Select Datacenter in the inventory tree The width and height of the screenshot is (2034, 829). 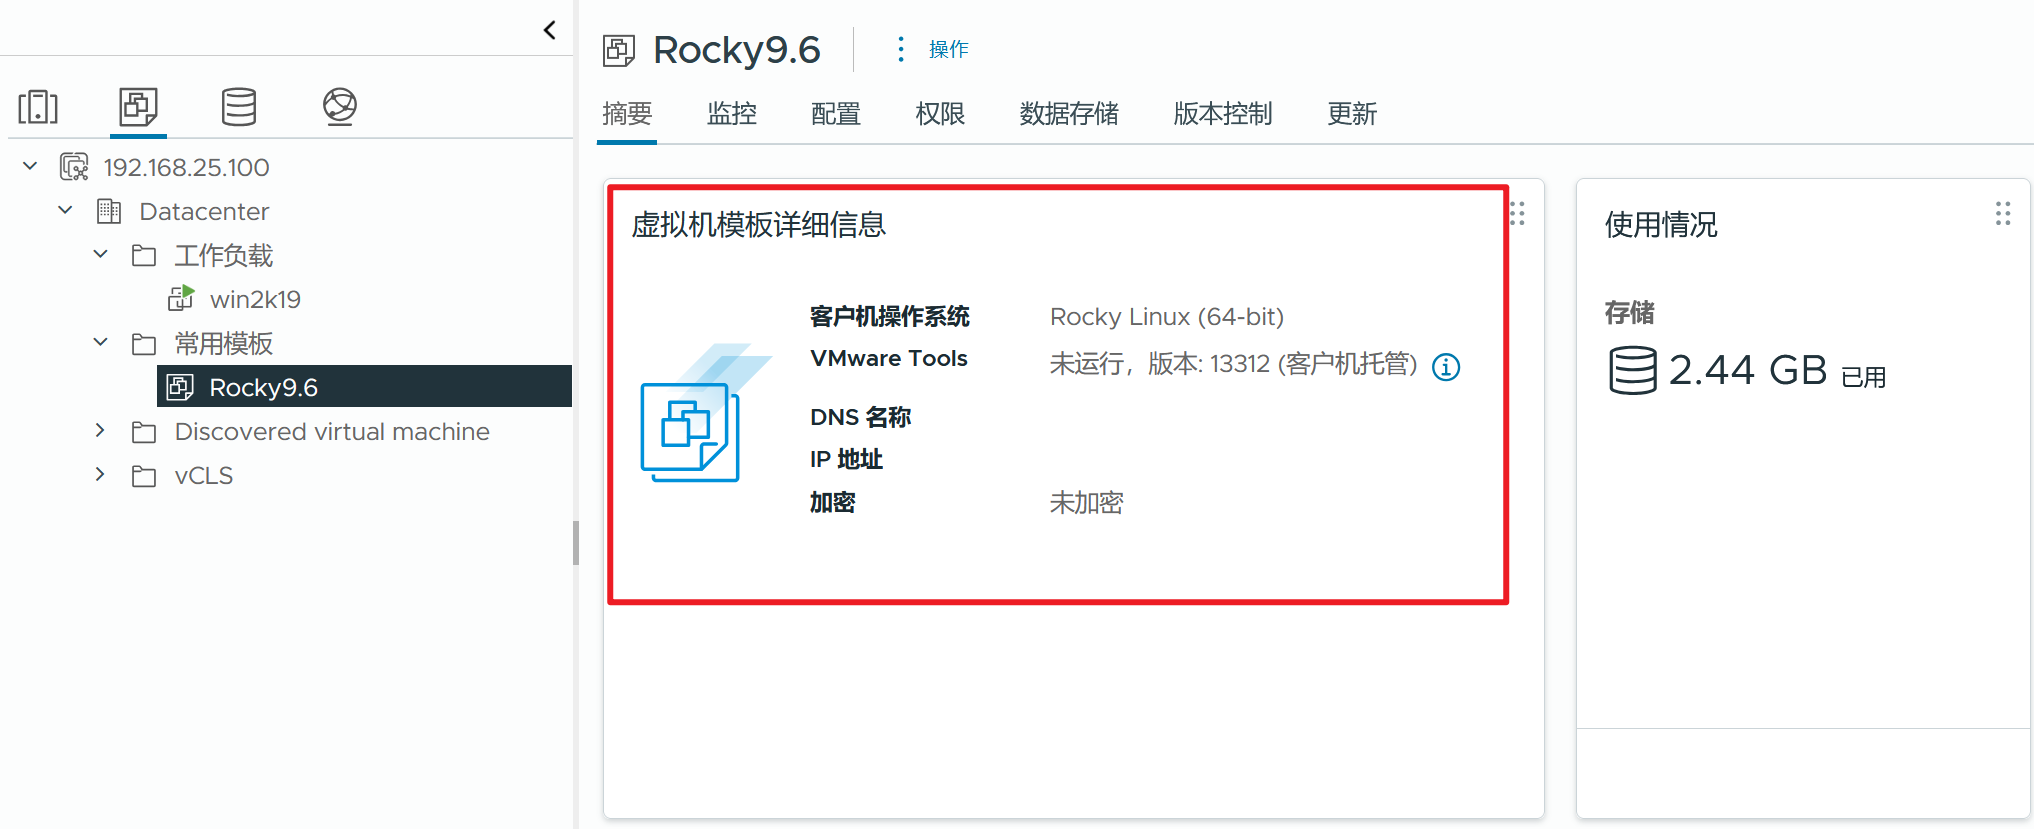204,211
